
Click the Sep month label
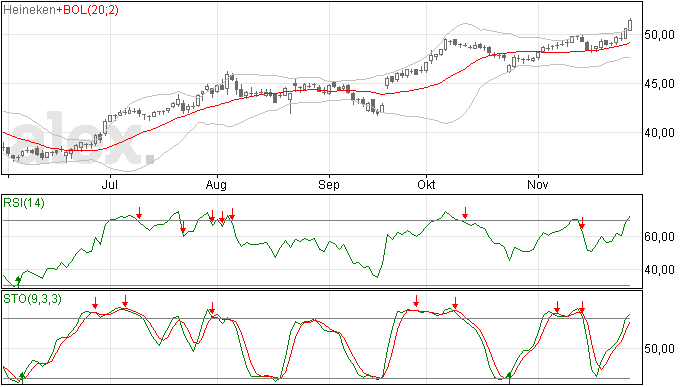[329, 184]
